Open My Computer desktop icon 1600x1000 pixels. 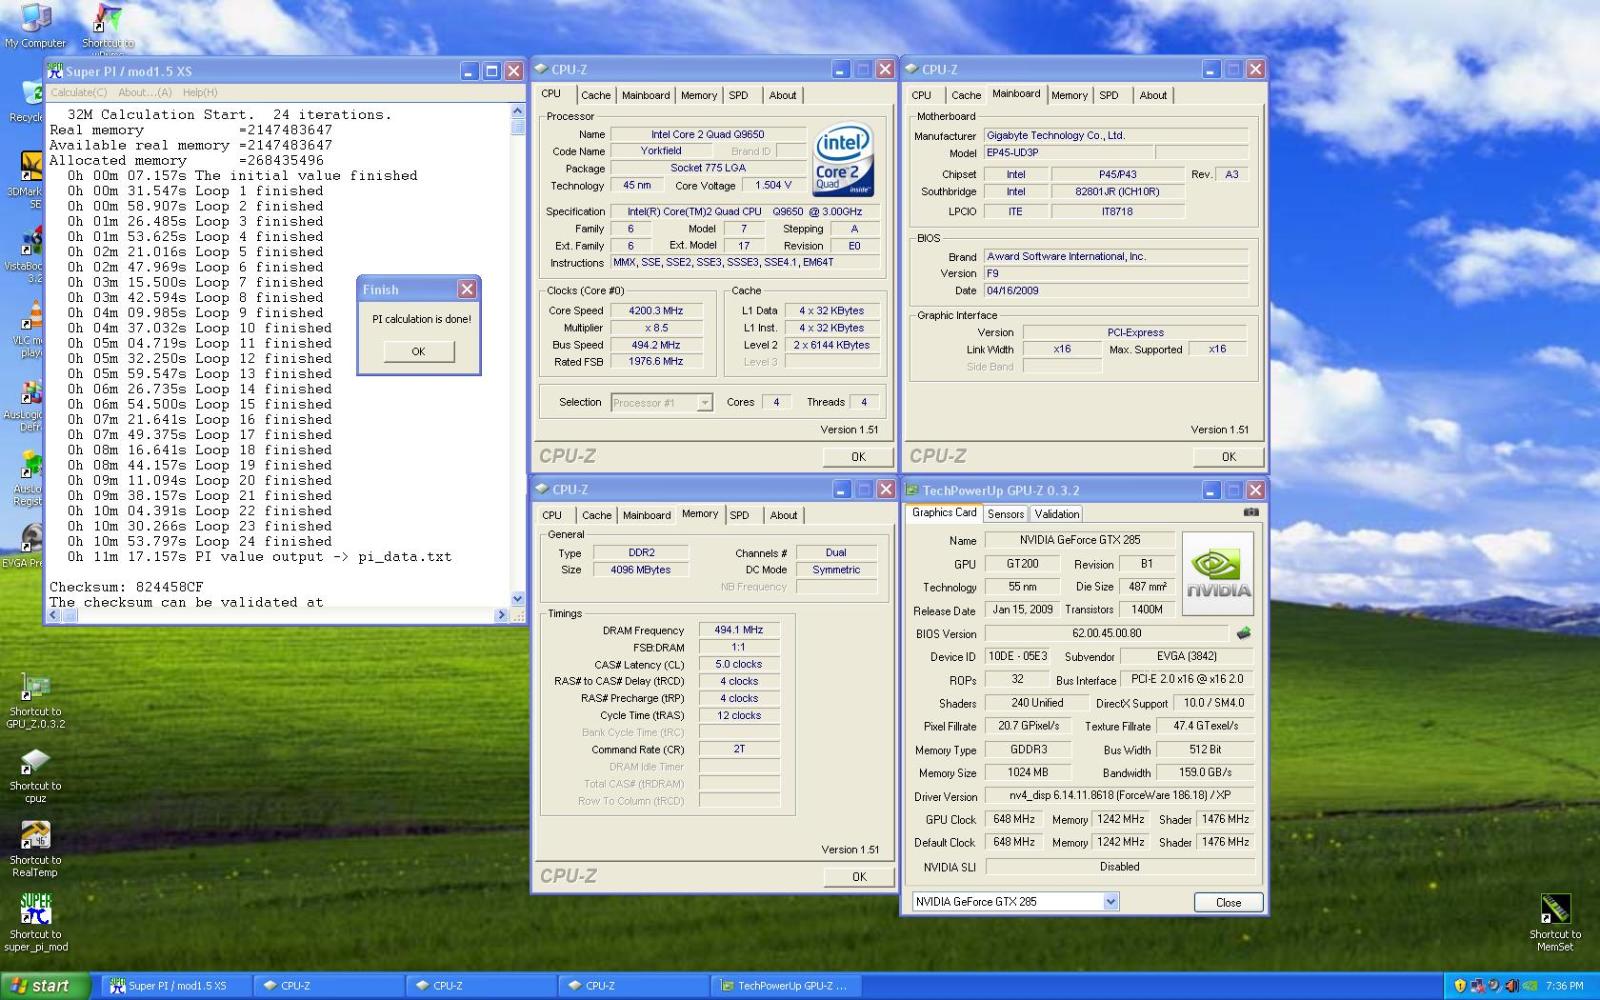tap(35, 25)
